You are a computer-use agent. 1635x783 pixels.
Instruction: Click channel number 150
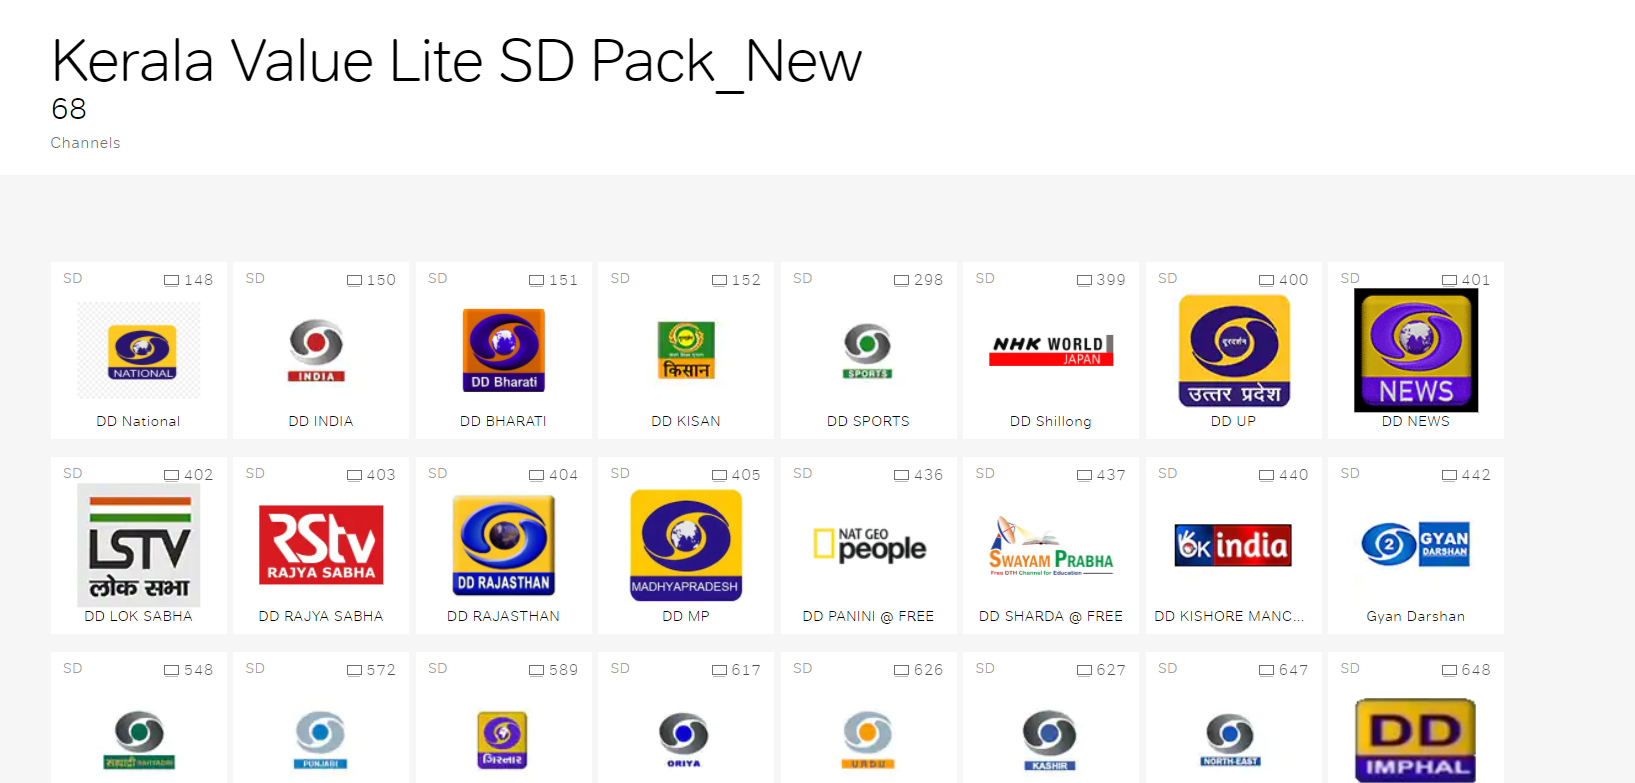click(381, 280)
